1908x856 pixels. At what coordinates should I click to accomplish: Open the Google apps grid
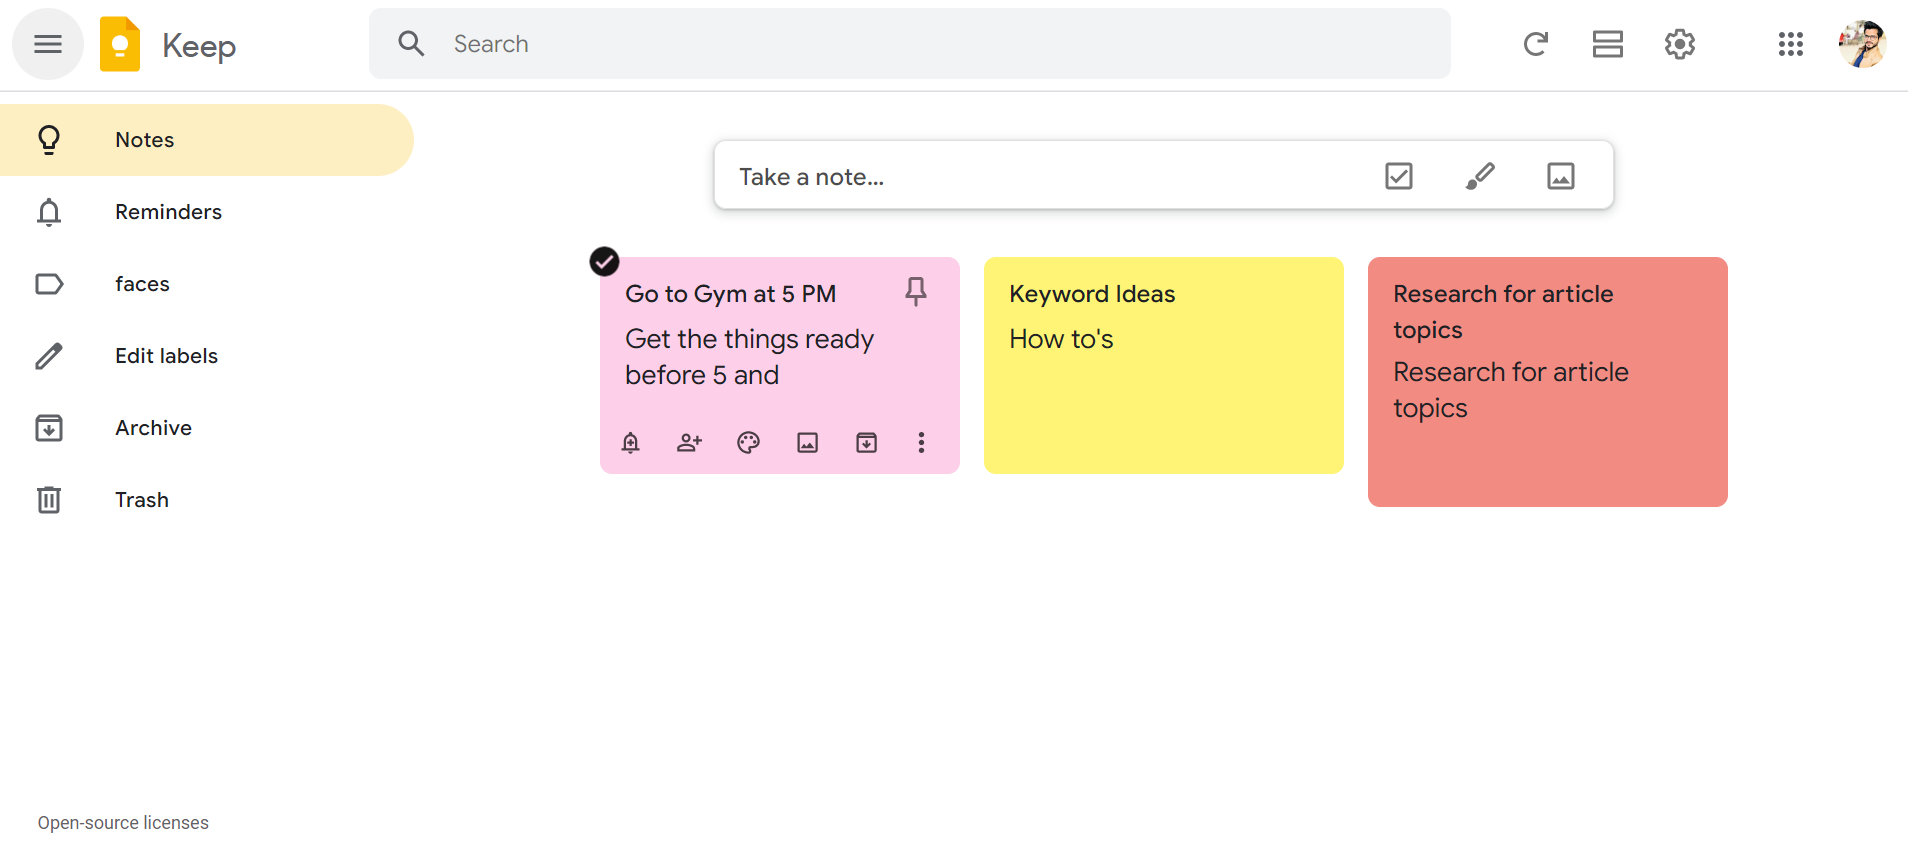point(1790,44)
